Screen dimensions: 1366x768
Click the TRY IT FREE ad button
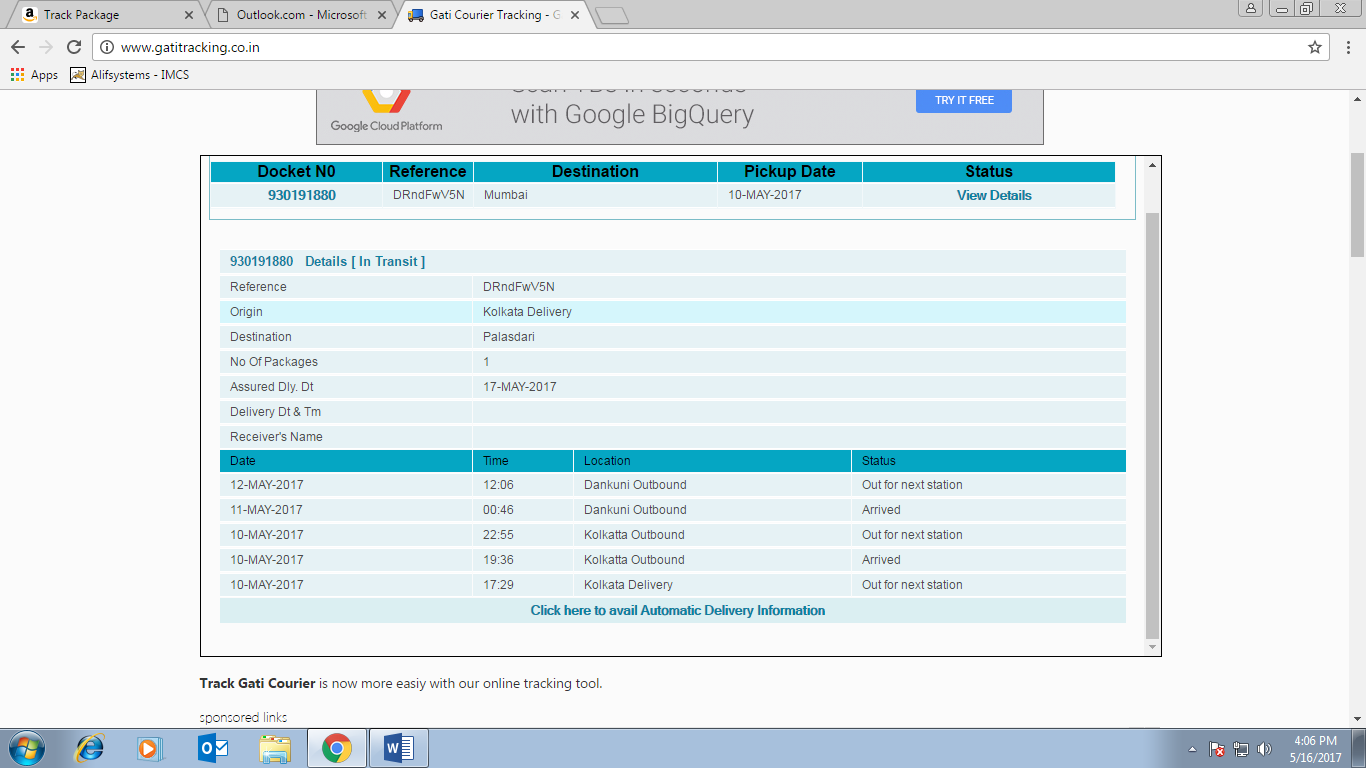click(x=964, y=100)
